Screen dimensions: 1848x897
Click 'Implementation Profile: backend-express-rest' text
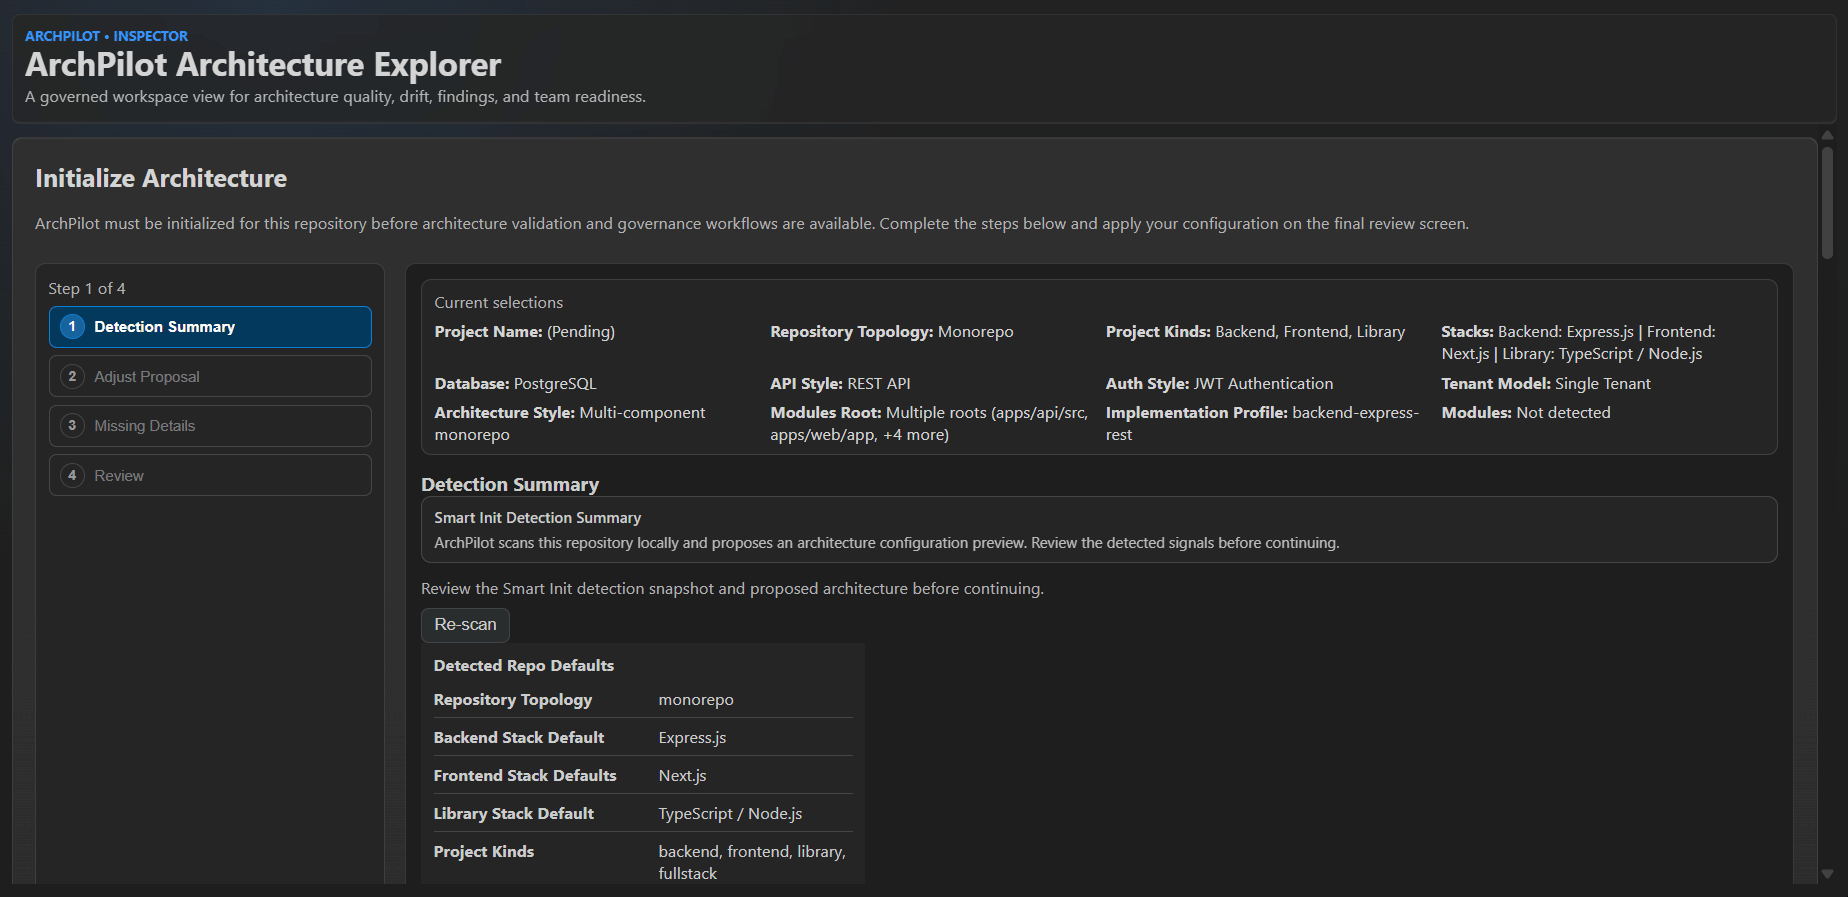1262,424
